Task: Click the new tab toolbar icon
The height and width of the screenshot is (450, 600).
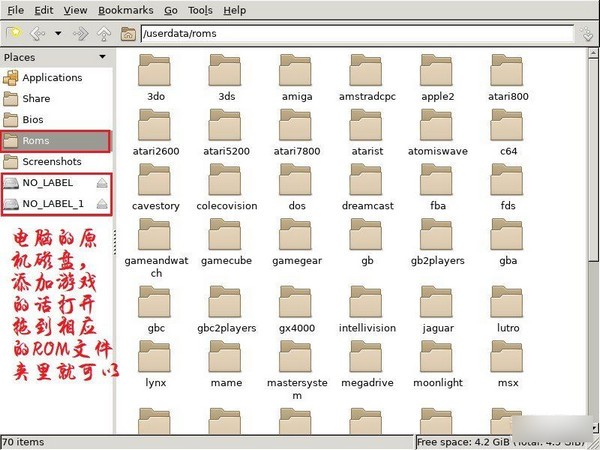Action: pos(13,33)
